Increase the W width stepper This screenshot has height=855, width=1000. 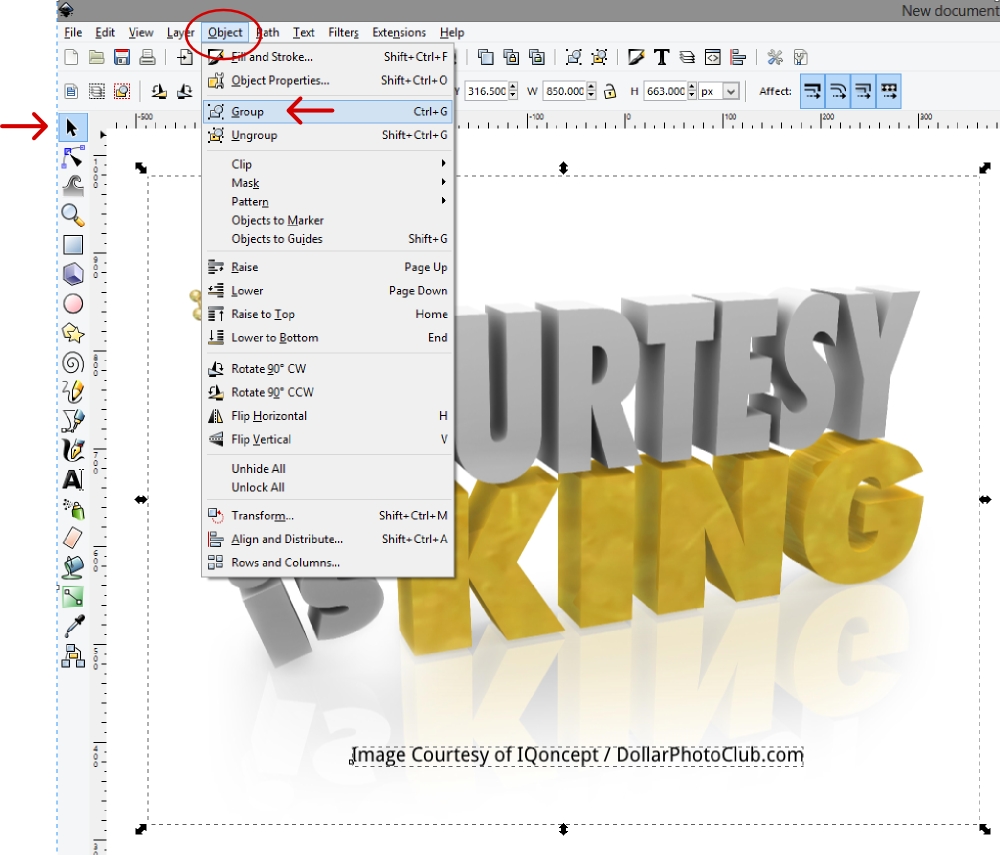[591, 87]
